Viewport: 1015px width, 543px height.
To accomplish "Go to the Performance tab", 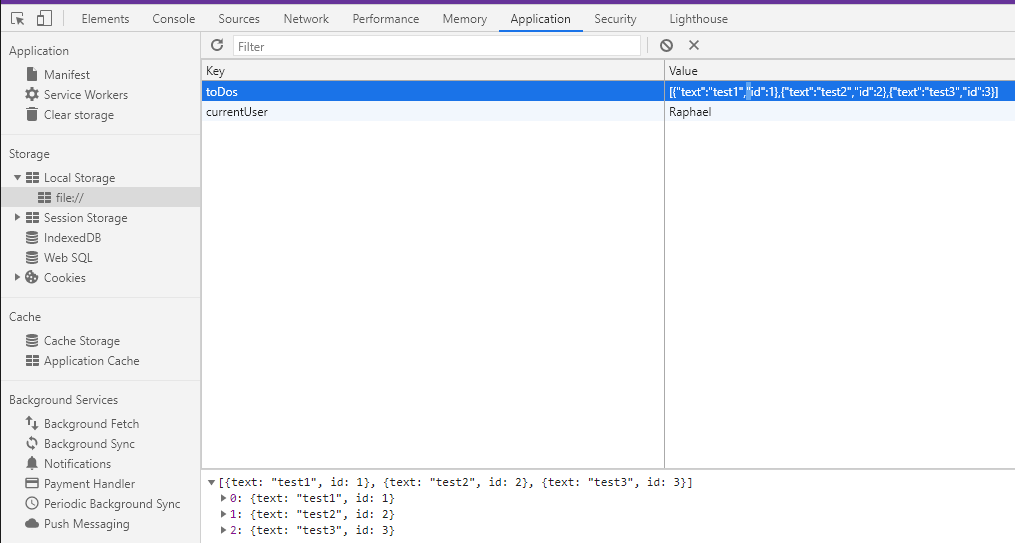I will pyautogui.click(x=386, y=19).
